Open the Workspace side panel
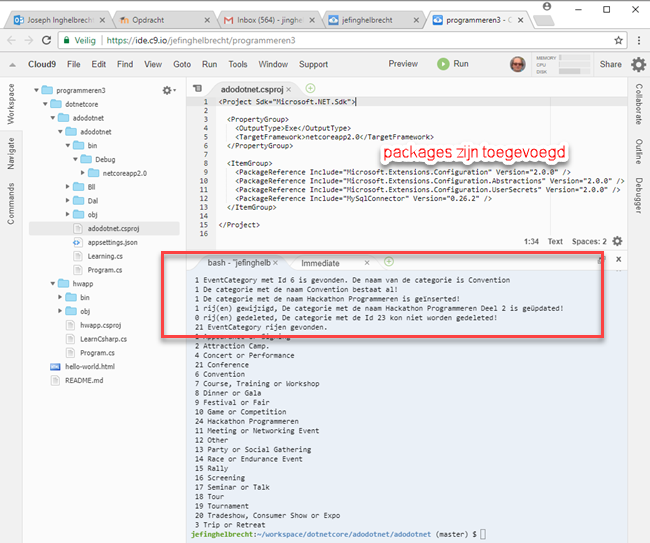Viewport: 650px width, 543px height. pyautogui.click(x=11, y=104)
